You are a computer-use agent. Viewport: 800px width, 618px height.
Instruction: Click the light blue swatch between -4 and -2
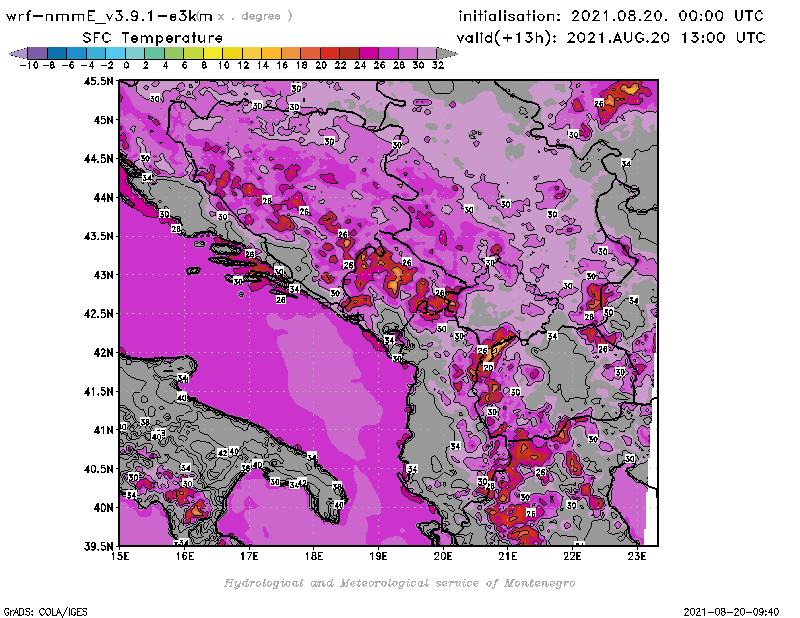click(96, 53)
